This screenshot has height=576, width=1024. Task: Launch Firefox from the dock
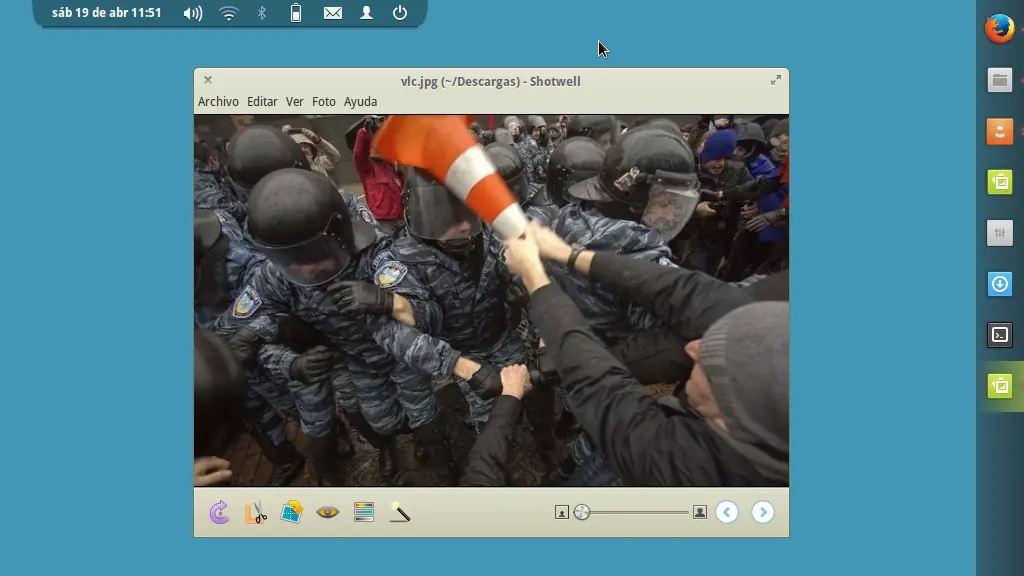click(999, 29)
